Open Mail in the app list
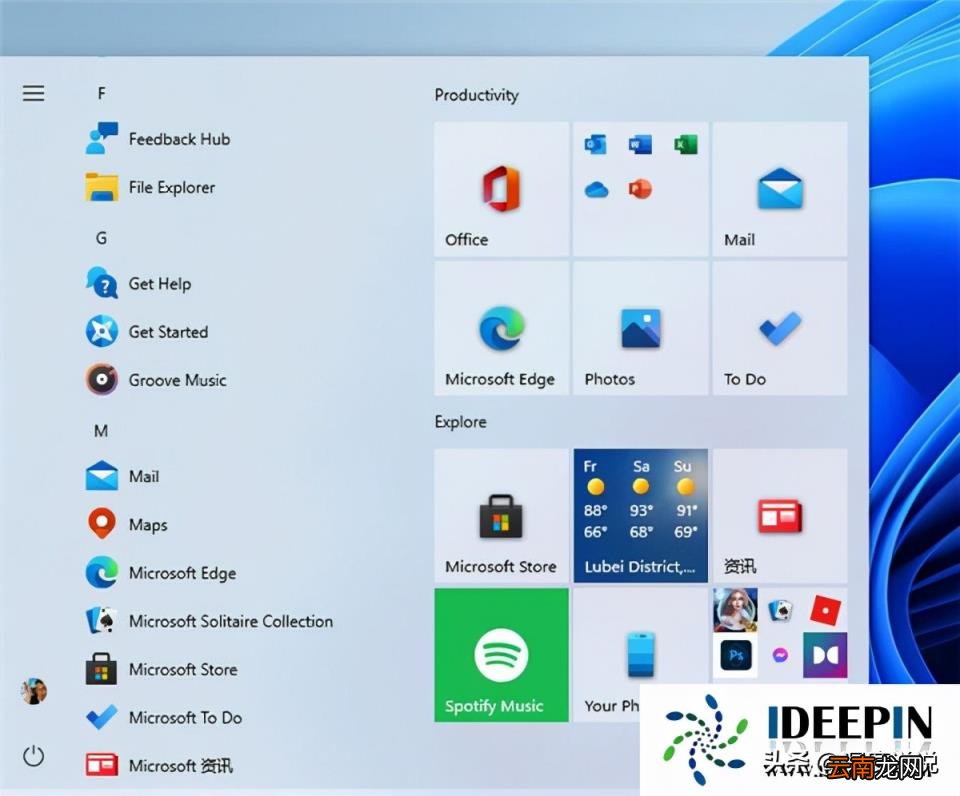Screen dimensions: 960x796 [122, 476]
